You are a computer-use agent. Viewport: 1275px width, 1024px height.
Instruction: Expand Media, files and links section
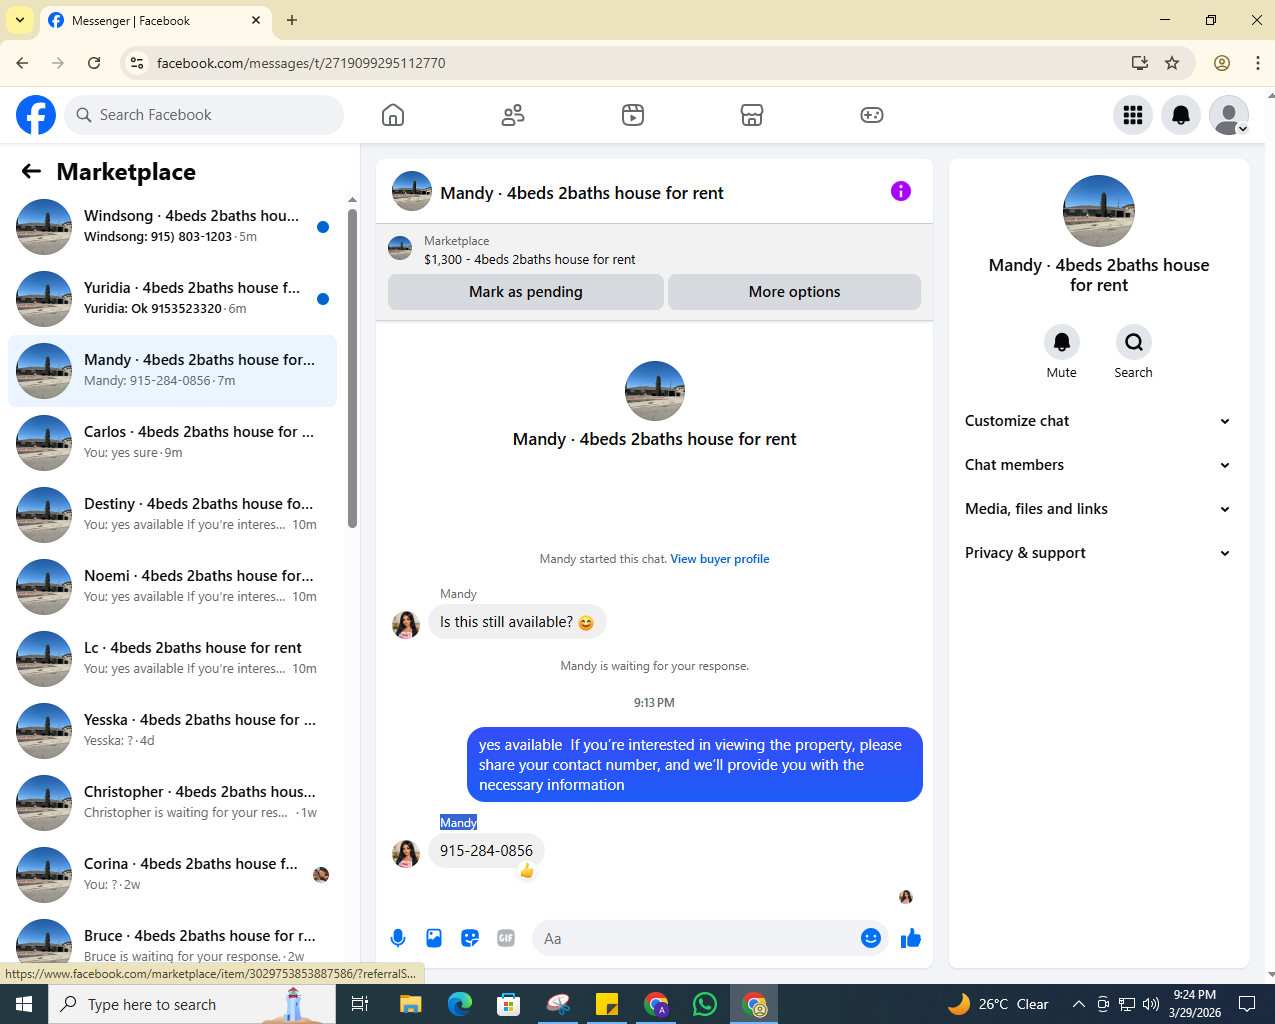[x=1098, y=509]
